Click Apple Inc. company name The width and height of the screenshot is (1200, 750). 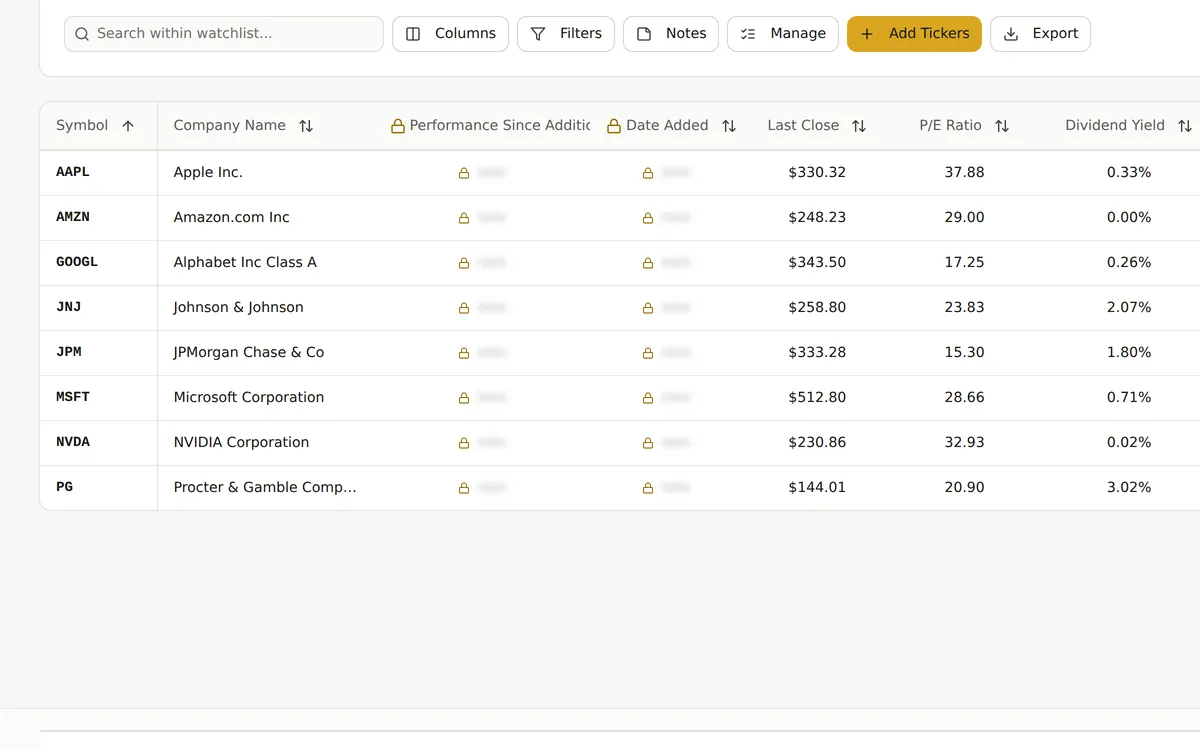coord(208,172)
